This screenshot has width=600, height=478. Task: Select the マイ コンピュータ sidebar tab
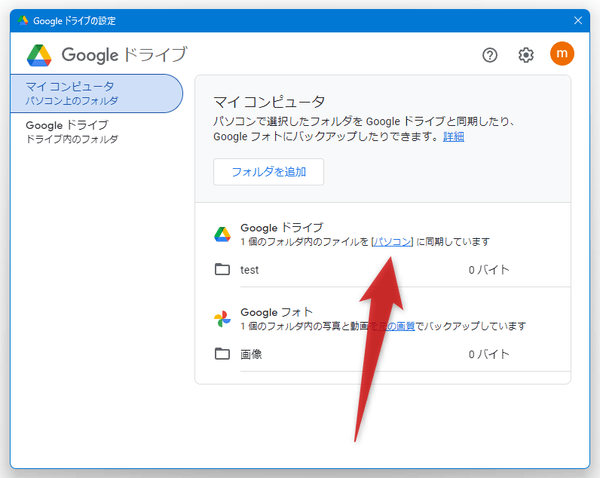point(96,93)
